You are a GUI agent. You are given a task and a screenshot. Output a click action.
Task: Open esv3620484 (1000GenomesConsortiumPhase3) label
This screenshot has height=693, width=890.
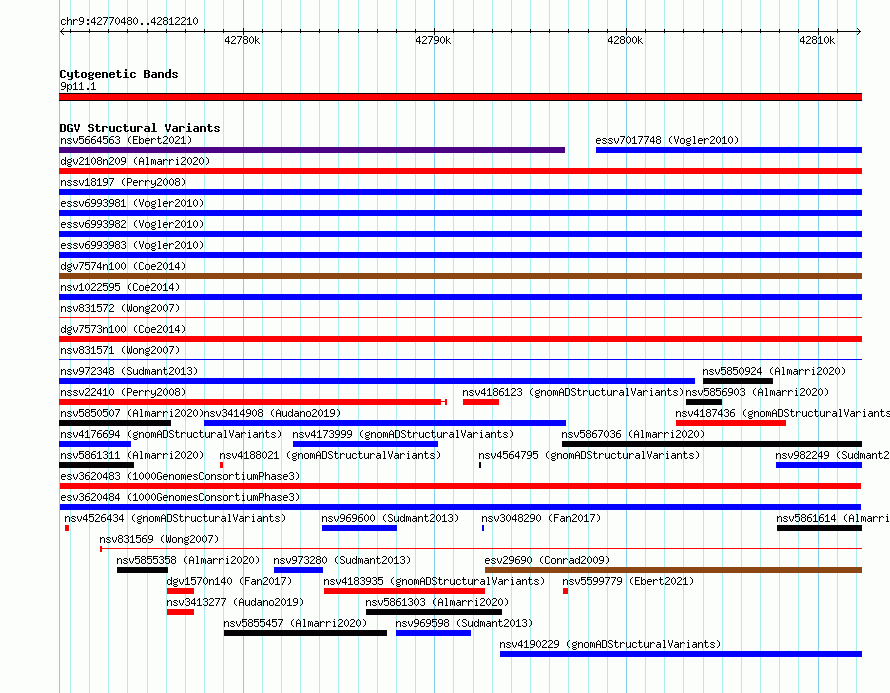point(180,497)
